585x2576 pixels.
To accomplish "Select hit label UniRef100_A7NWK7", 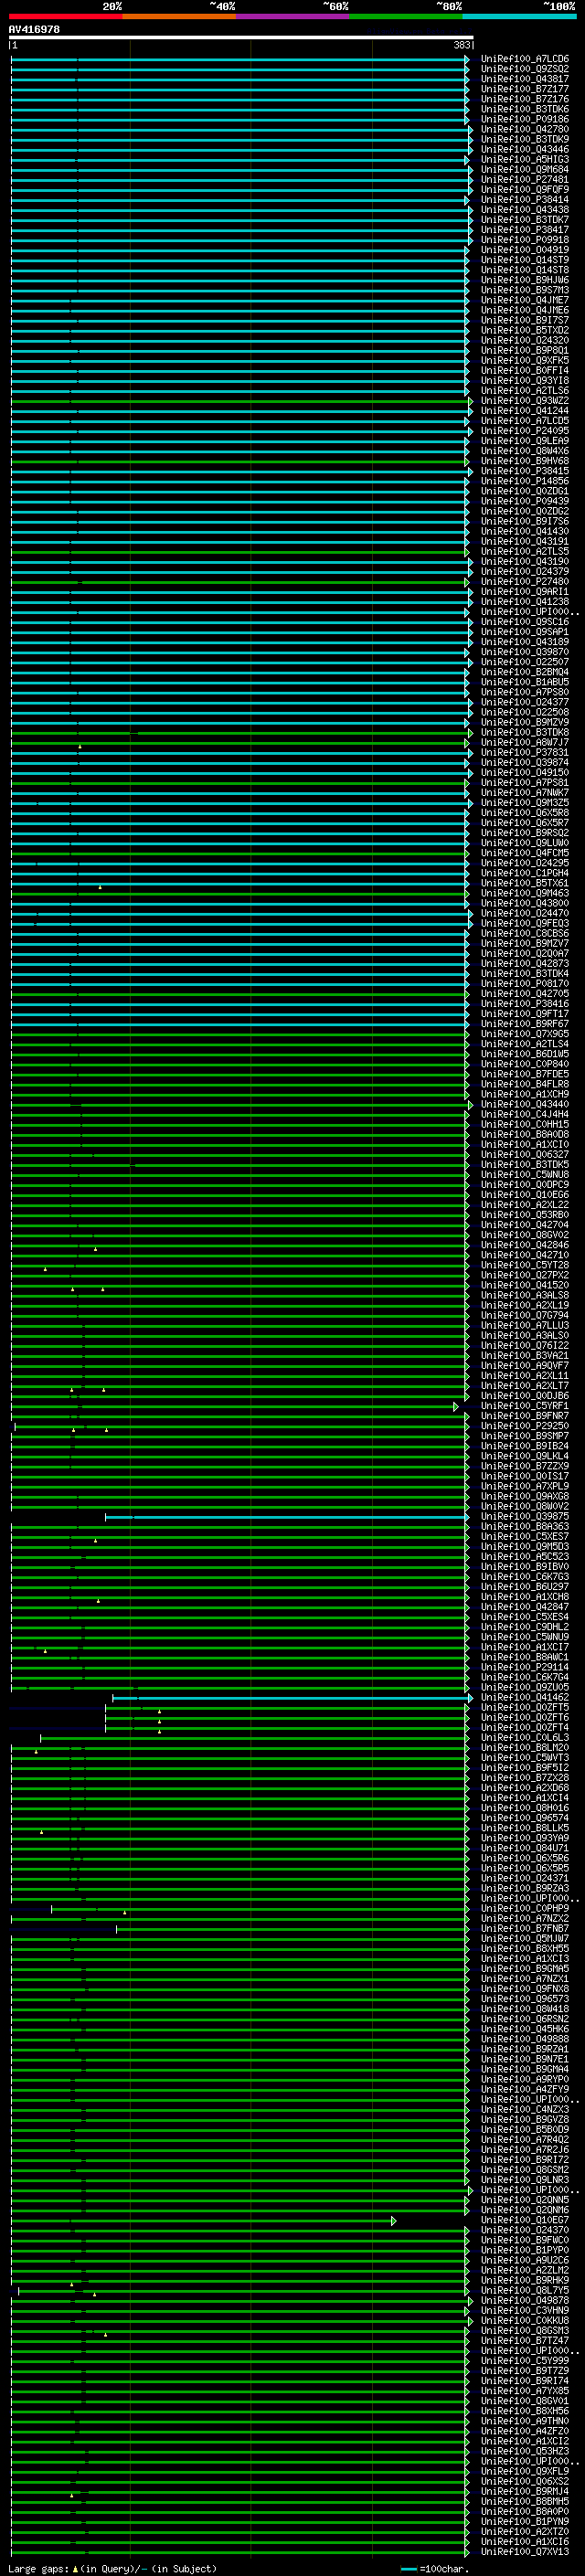I will [524, 793].
